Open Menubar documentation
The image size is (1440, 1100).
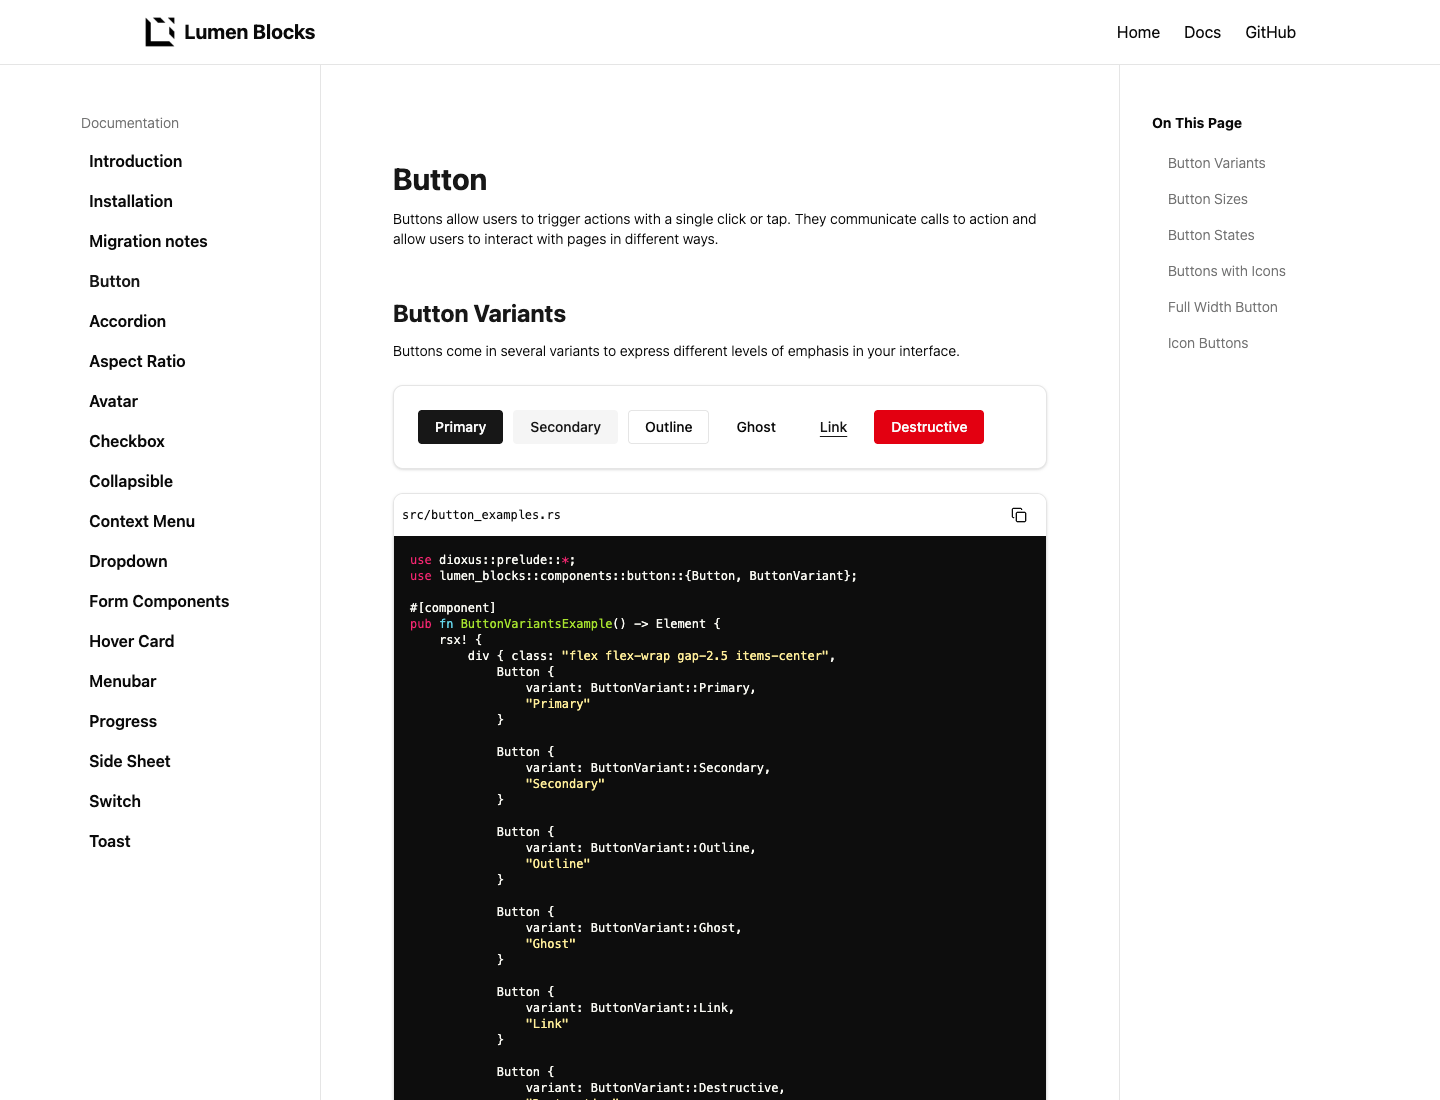[122, 681]
